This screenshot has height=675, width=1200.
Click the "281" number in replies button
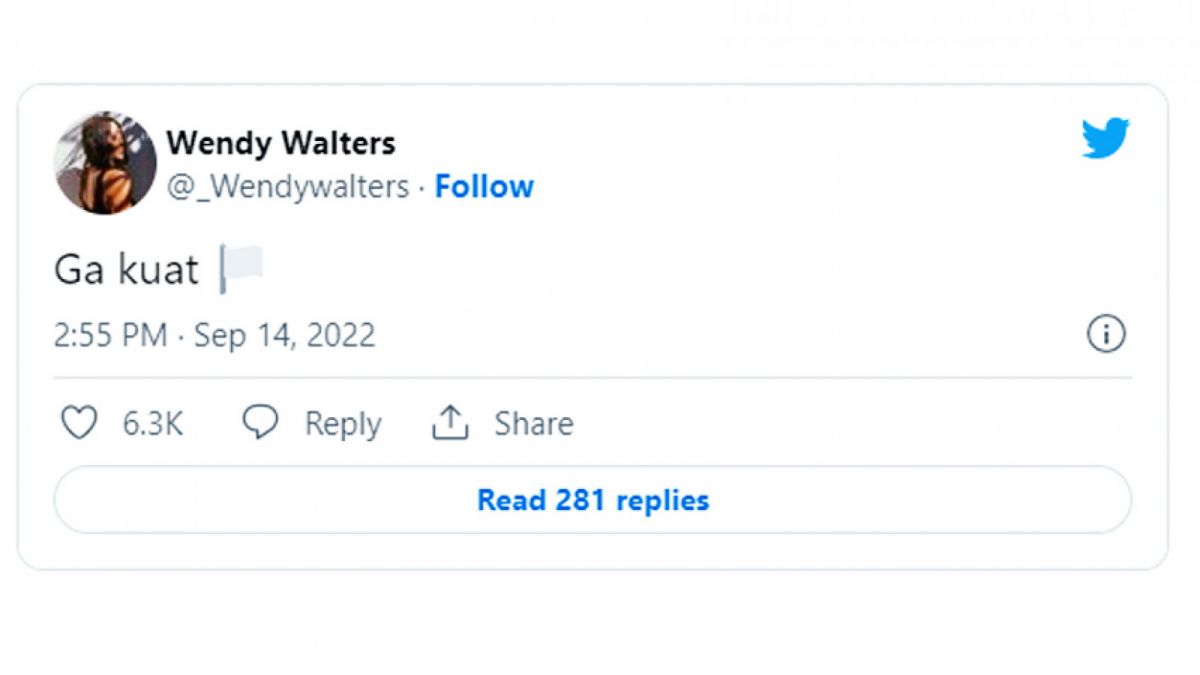point(580,500)
